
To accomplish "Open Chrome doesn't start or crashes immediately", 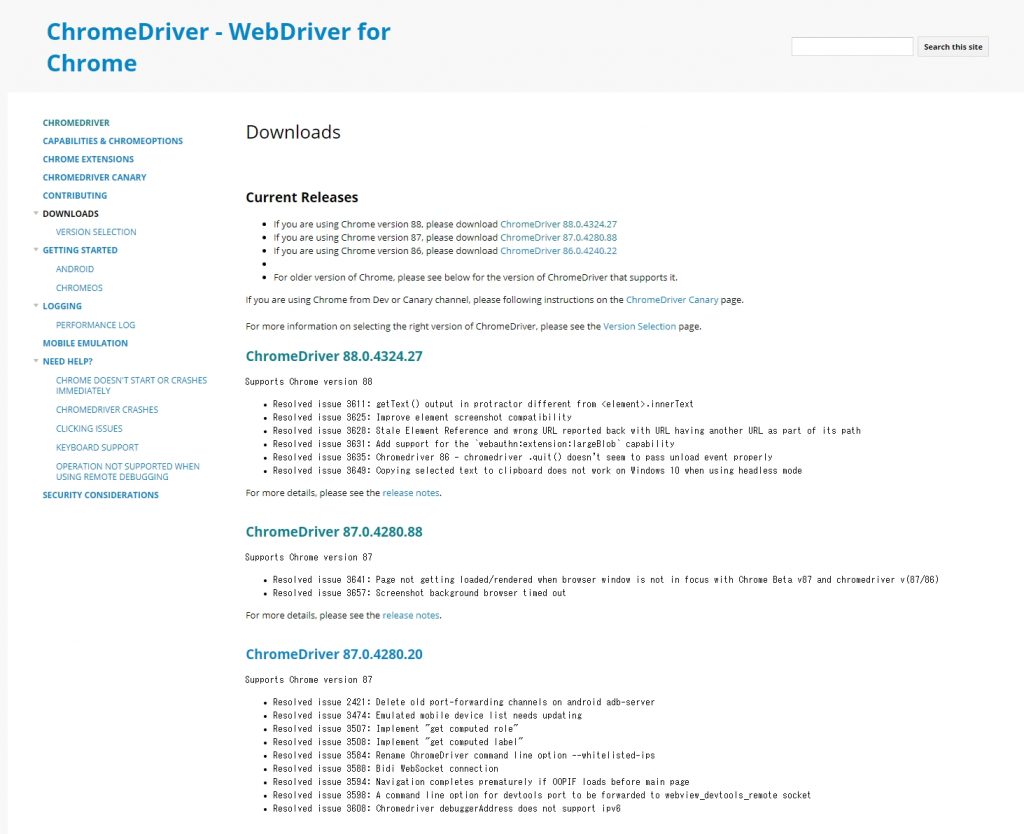I will pos(131,386).
